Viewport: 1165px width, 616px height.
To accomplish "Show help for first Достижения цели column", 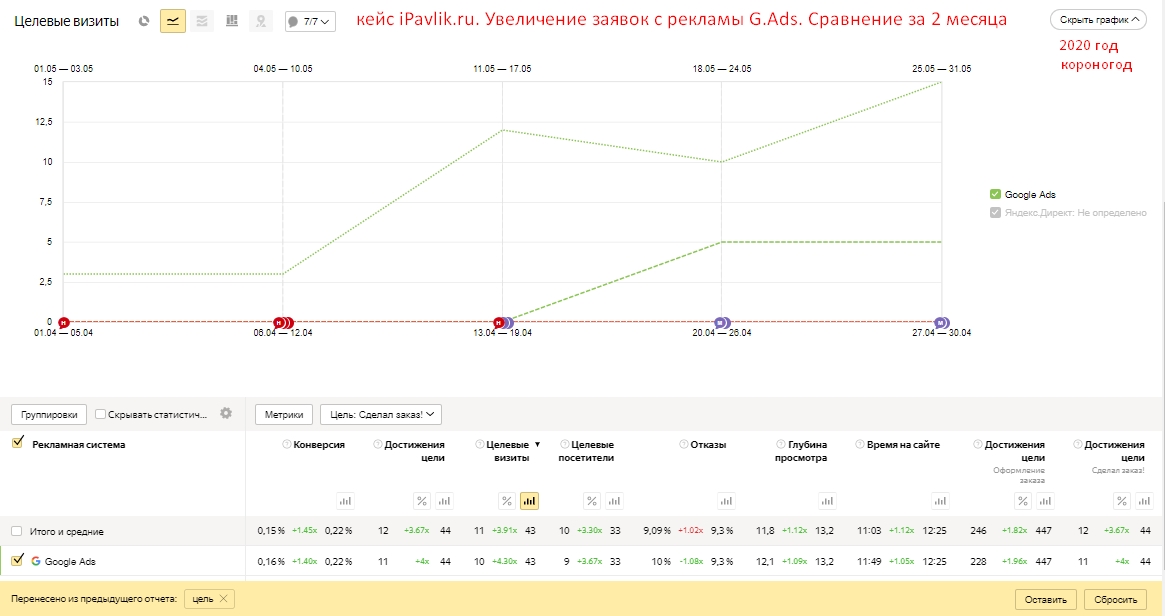I will pyautogui.click(x=377, y=444).
